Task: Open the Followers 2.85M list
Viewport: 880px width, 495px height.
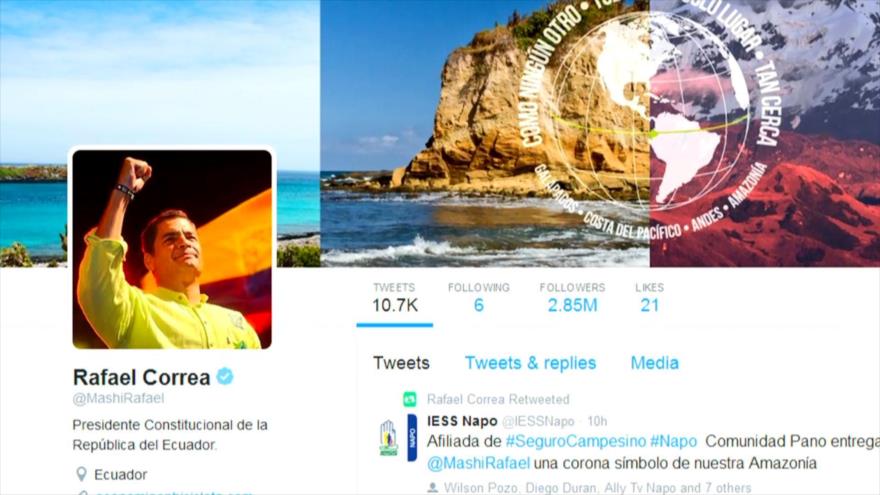Action: 572,298
